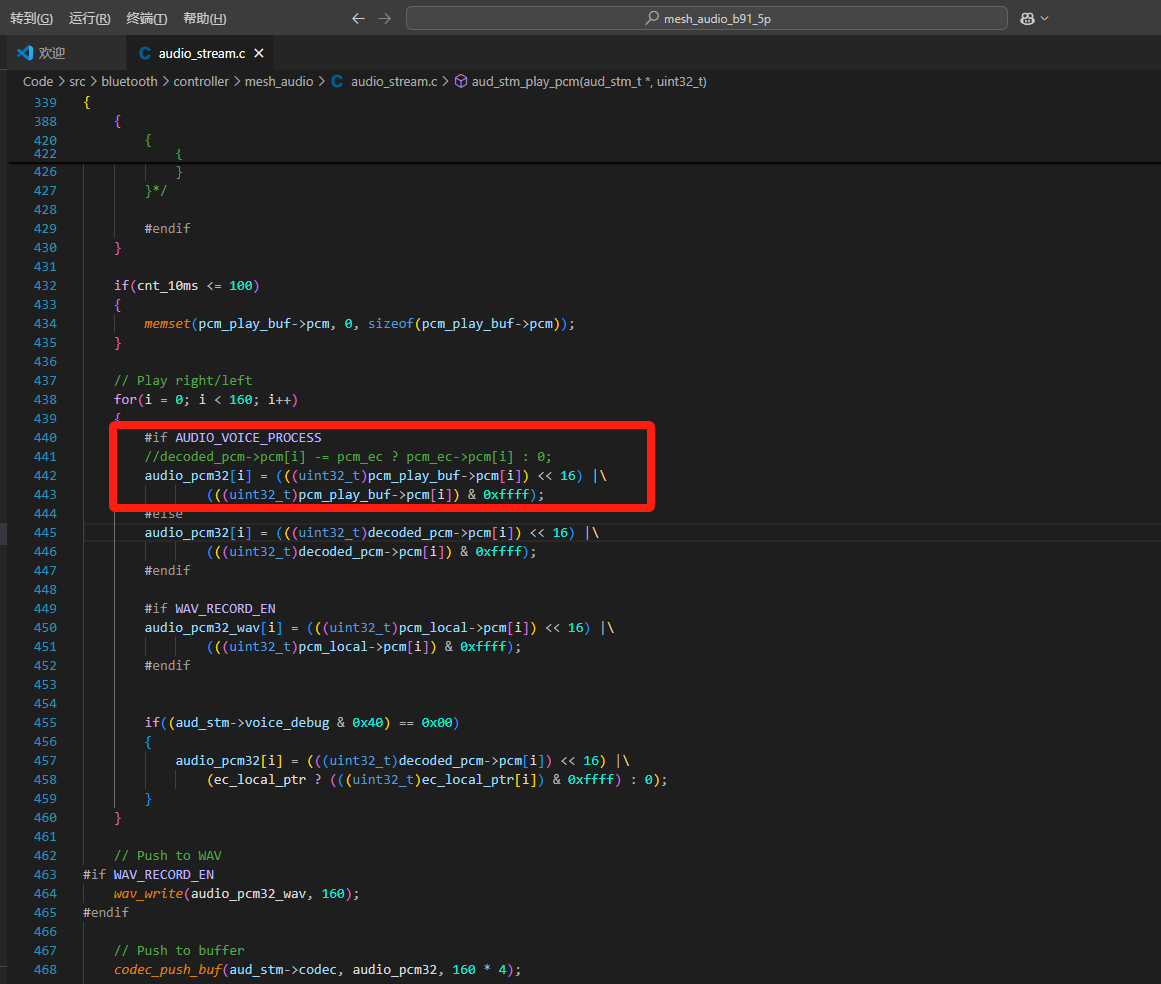This screenshot has width=1161, height=984.
Task: Jump to sticky scroll line 339
Action: 45,102
